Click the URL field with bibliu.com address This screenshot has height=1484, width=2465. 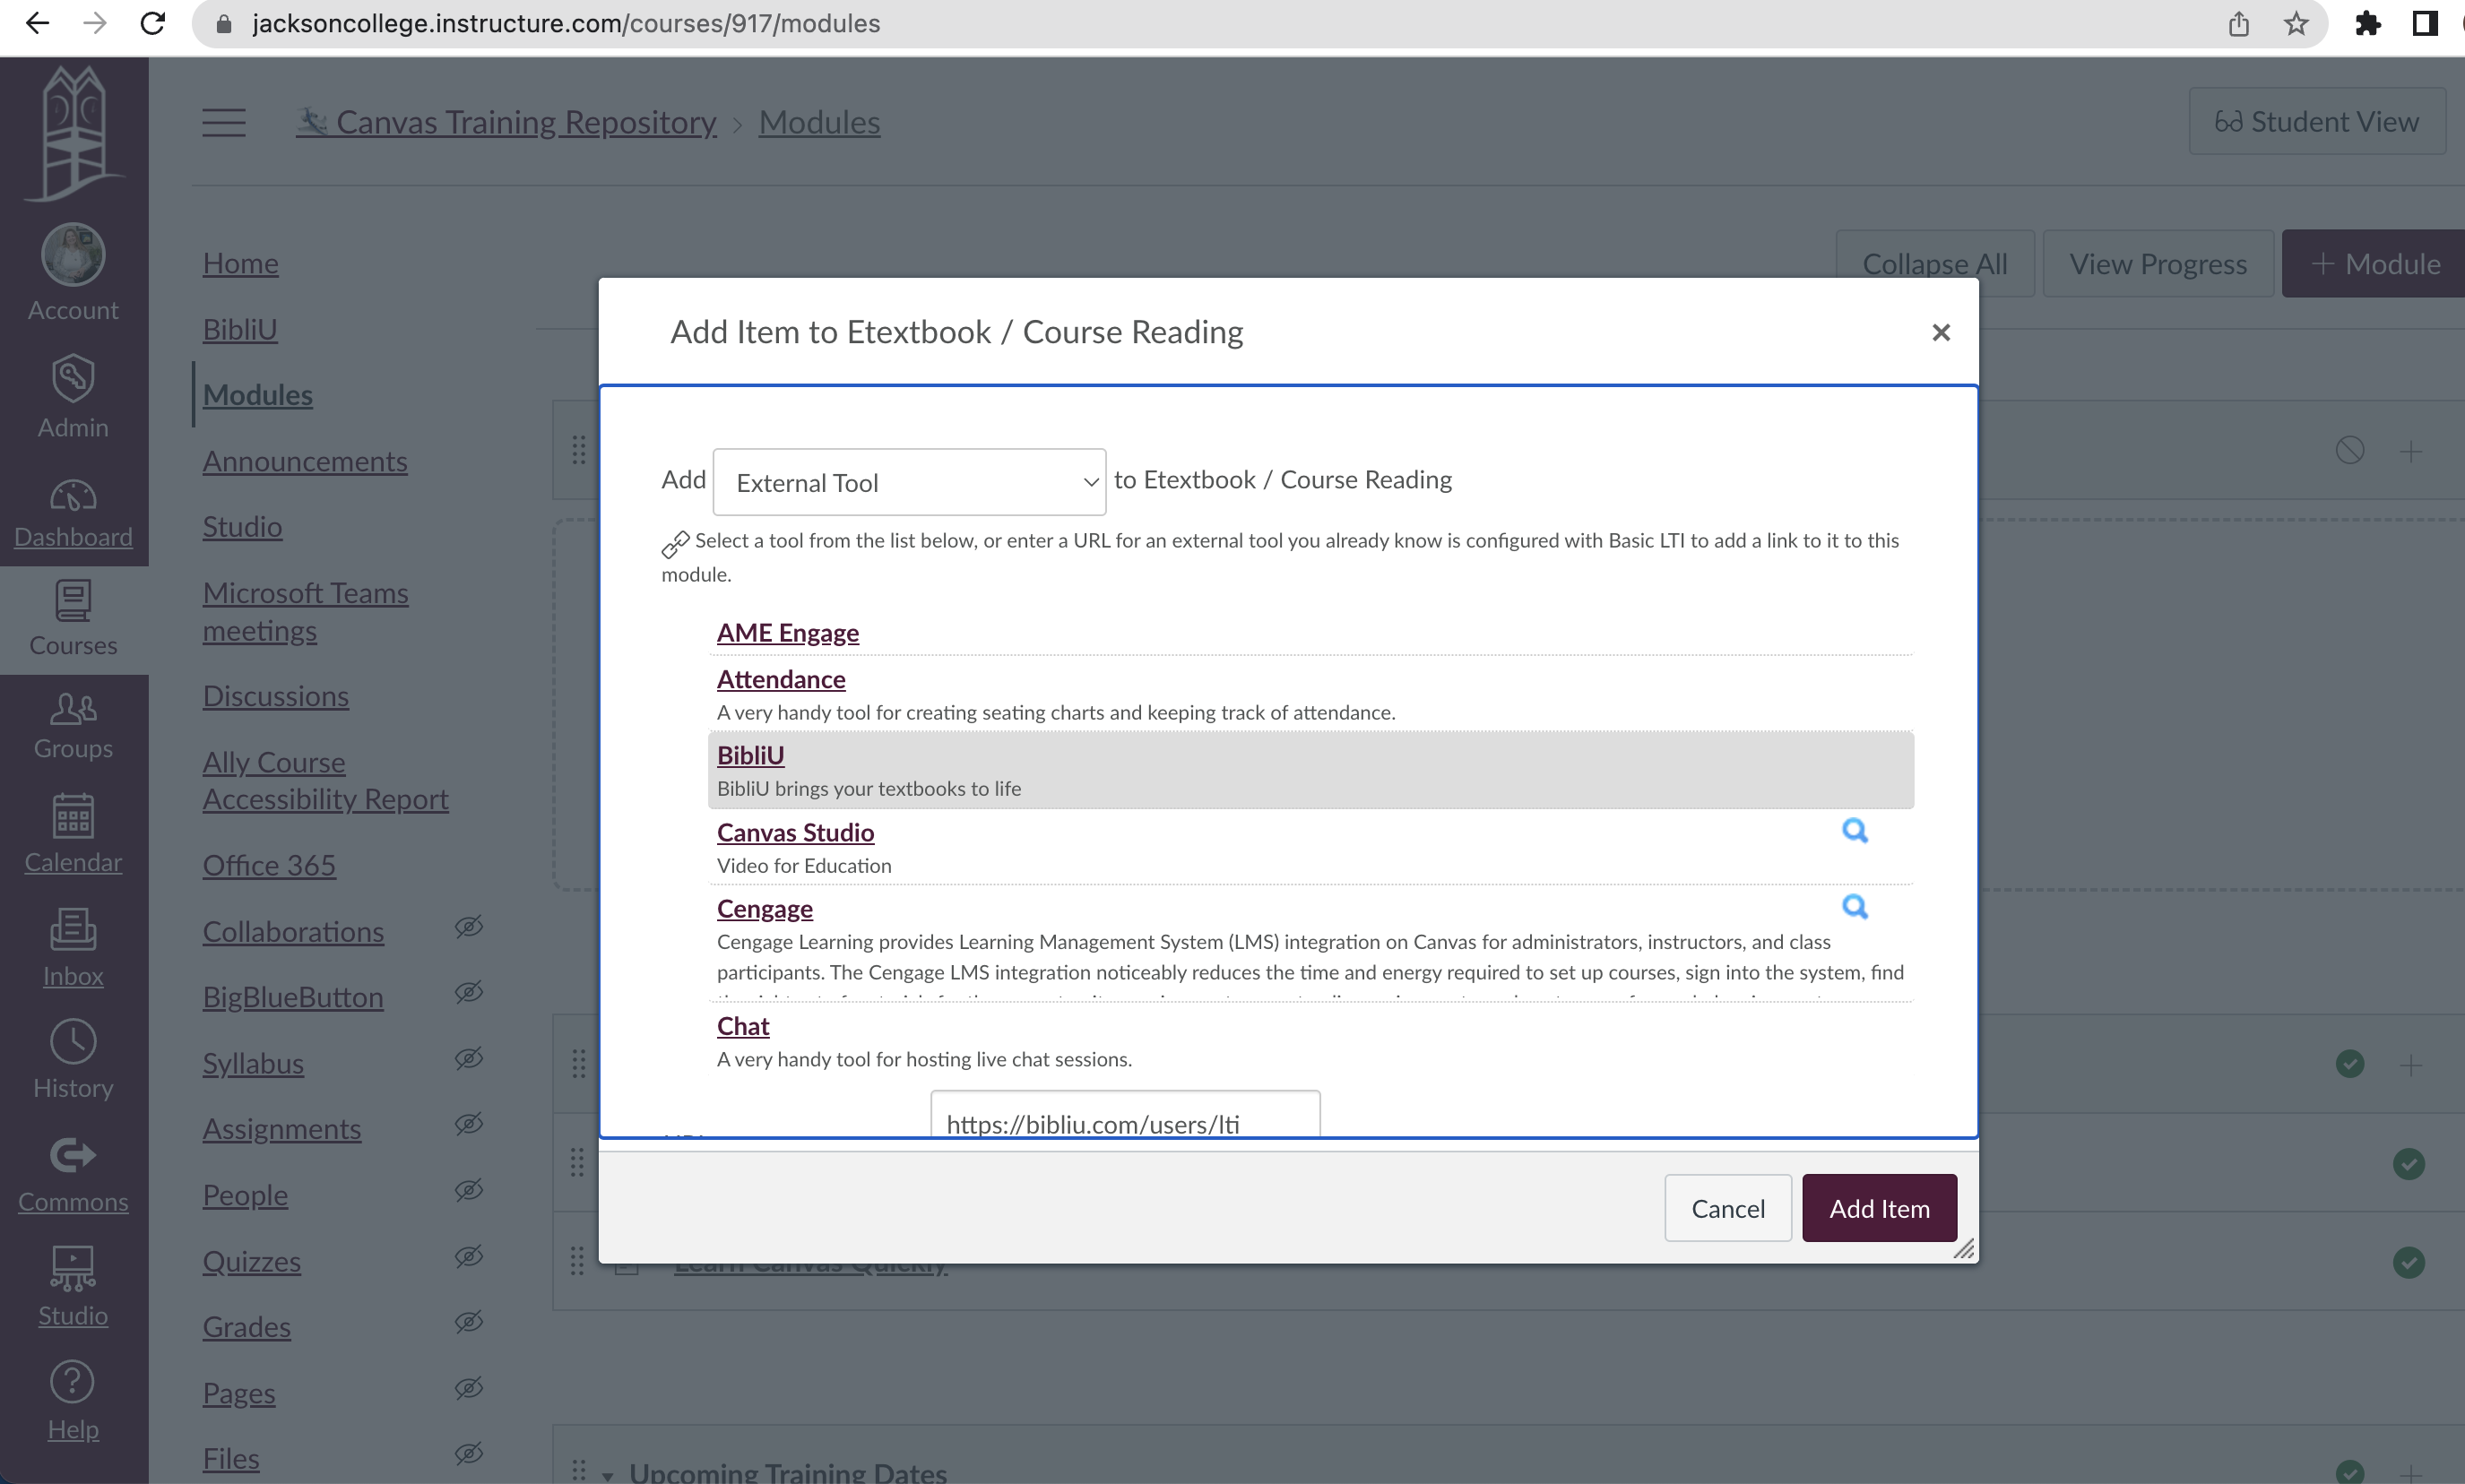pyautogui.click(x=1125, y=1114)
